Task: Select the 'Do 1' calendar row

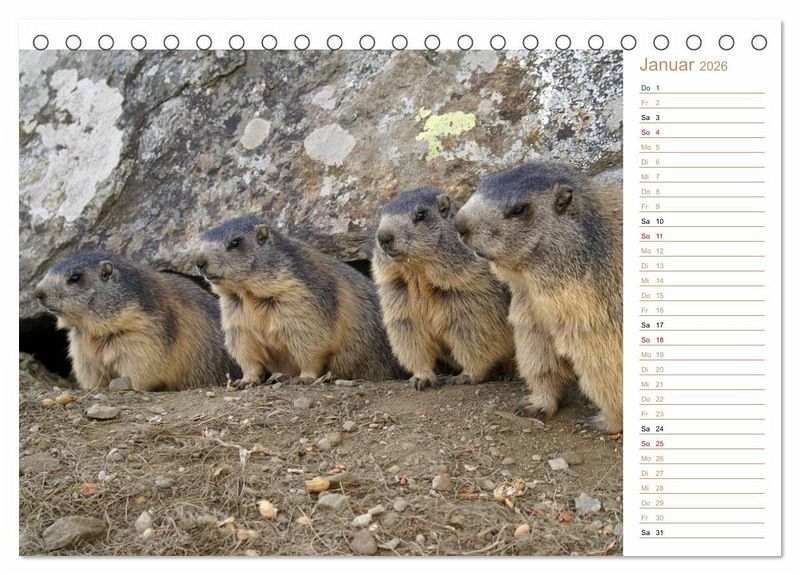Action: pos(702,88)
